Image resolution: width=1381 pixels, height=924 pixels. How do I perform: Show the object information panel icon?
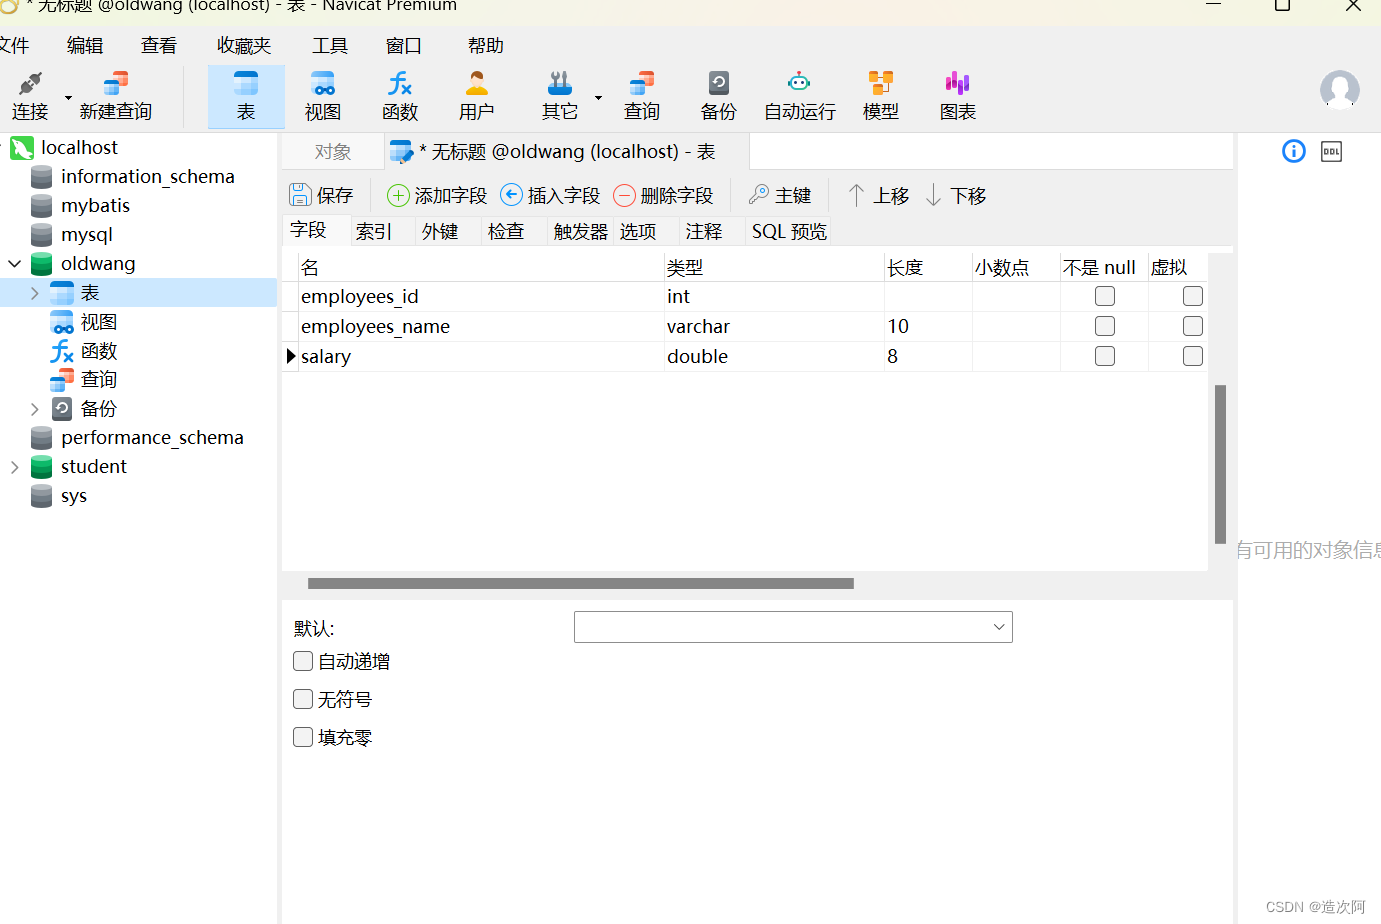coord(1294,151)
